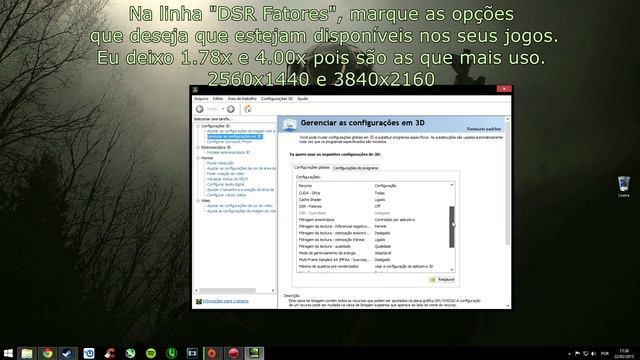Open the Windows Start button

click(x=8, y=353)
